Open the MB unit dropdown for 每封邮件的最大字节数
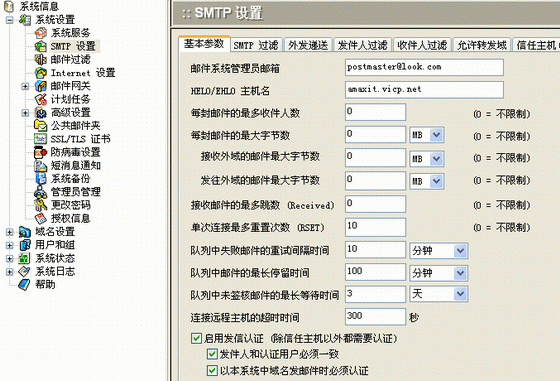Screen dimensions: 560x381 click(x=426, y=135)
